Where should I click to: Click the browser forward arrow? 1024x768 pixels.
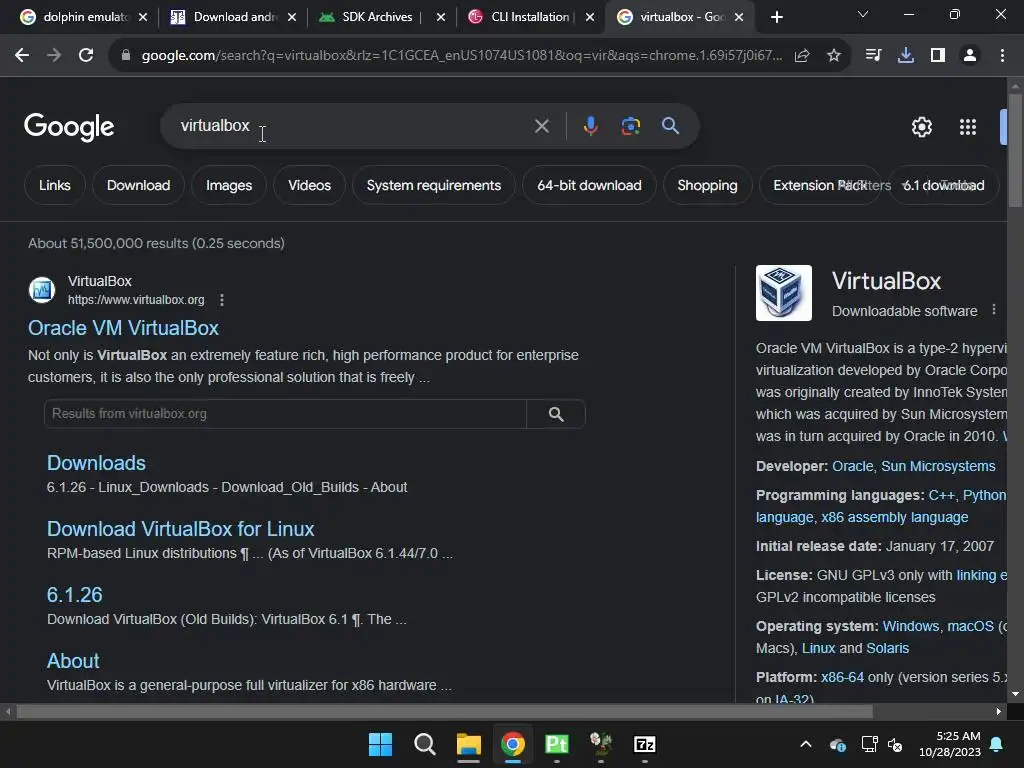[x=54, y=56]
